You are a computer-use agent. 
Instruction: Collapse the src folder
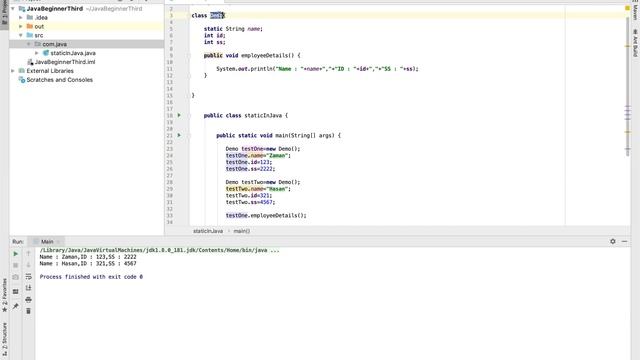(21, 35)
